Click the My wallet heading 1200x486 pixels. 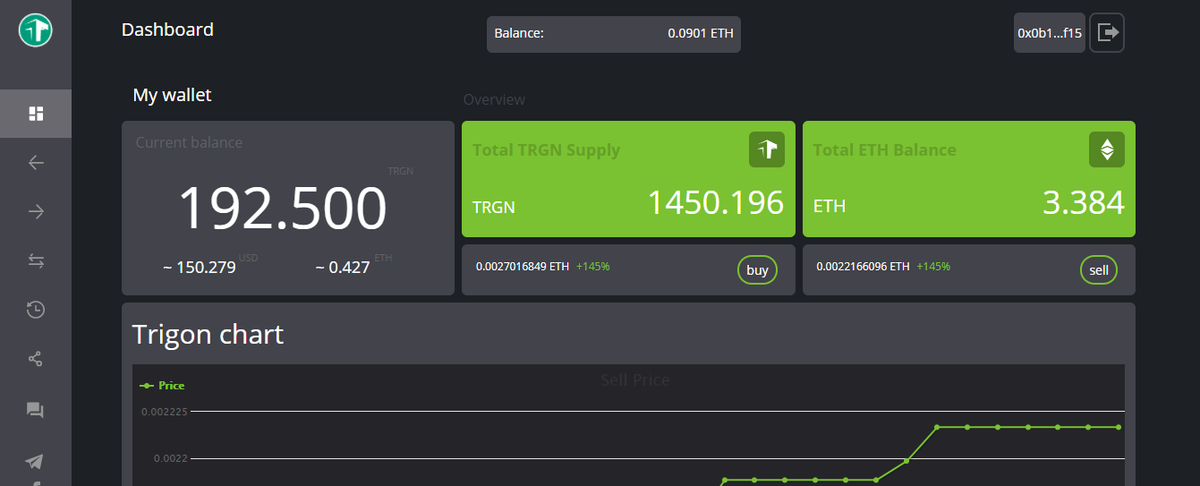172,95
